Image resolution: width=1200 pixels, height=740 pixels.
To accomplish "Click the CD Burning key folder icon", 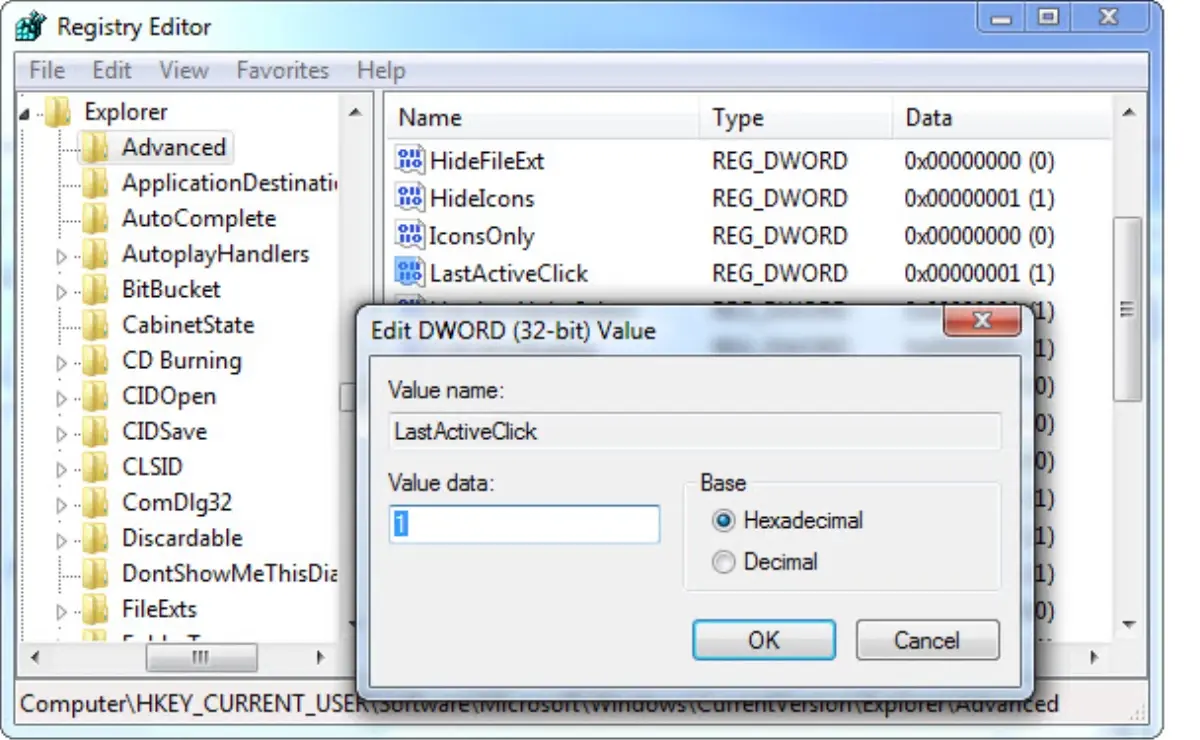I will [97, 360].
